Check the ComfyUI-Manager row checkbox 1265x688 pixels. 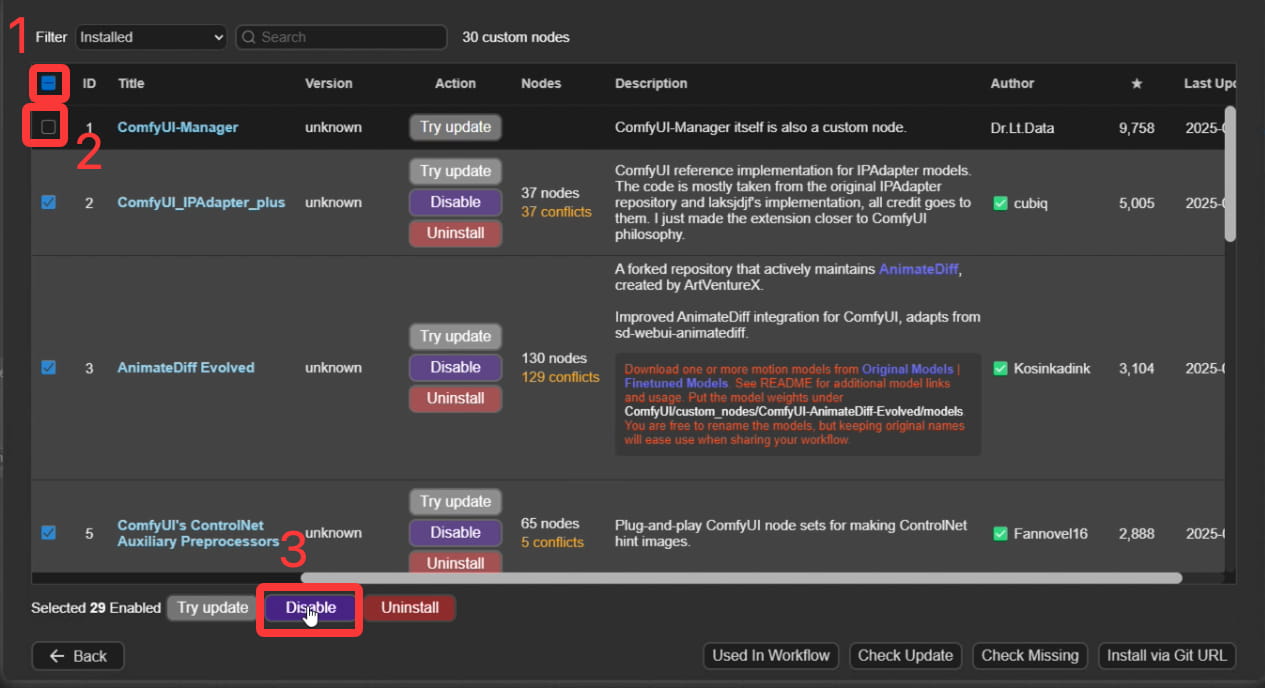click(48, 127)
